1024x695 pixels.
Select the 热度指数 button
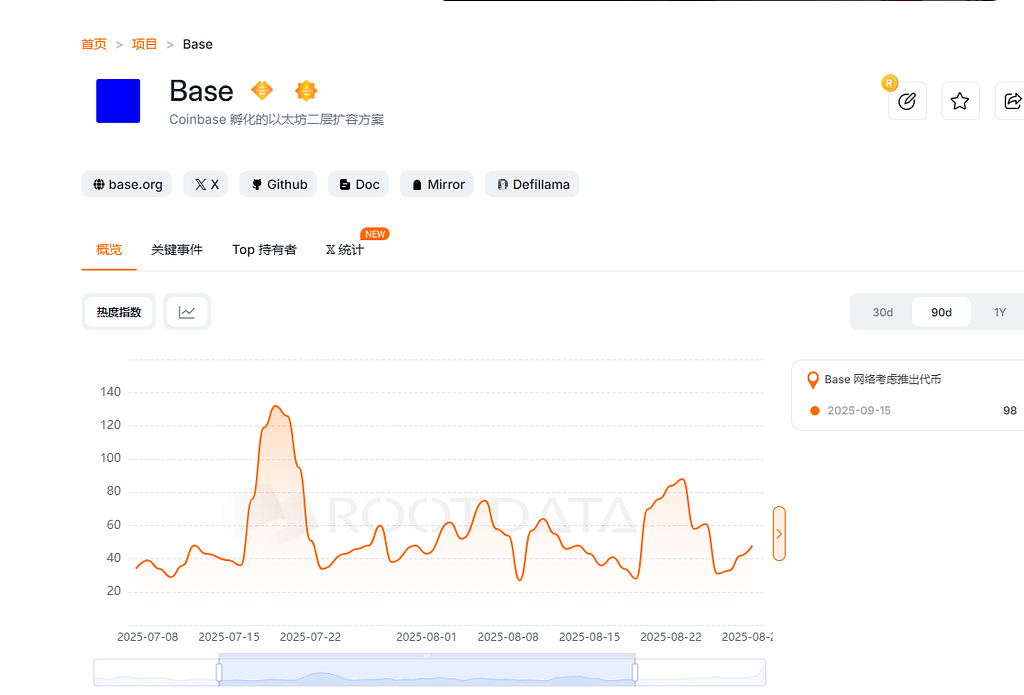point(119,312)
